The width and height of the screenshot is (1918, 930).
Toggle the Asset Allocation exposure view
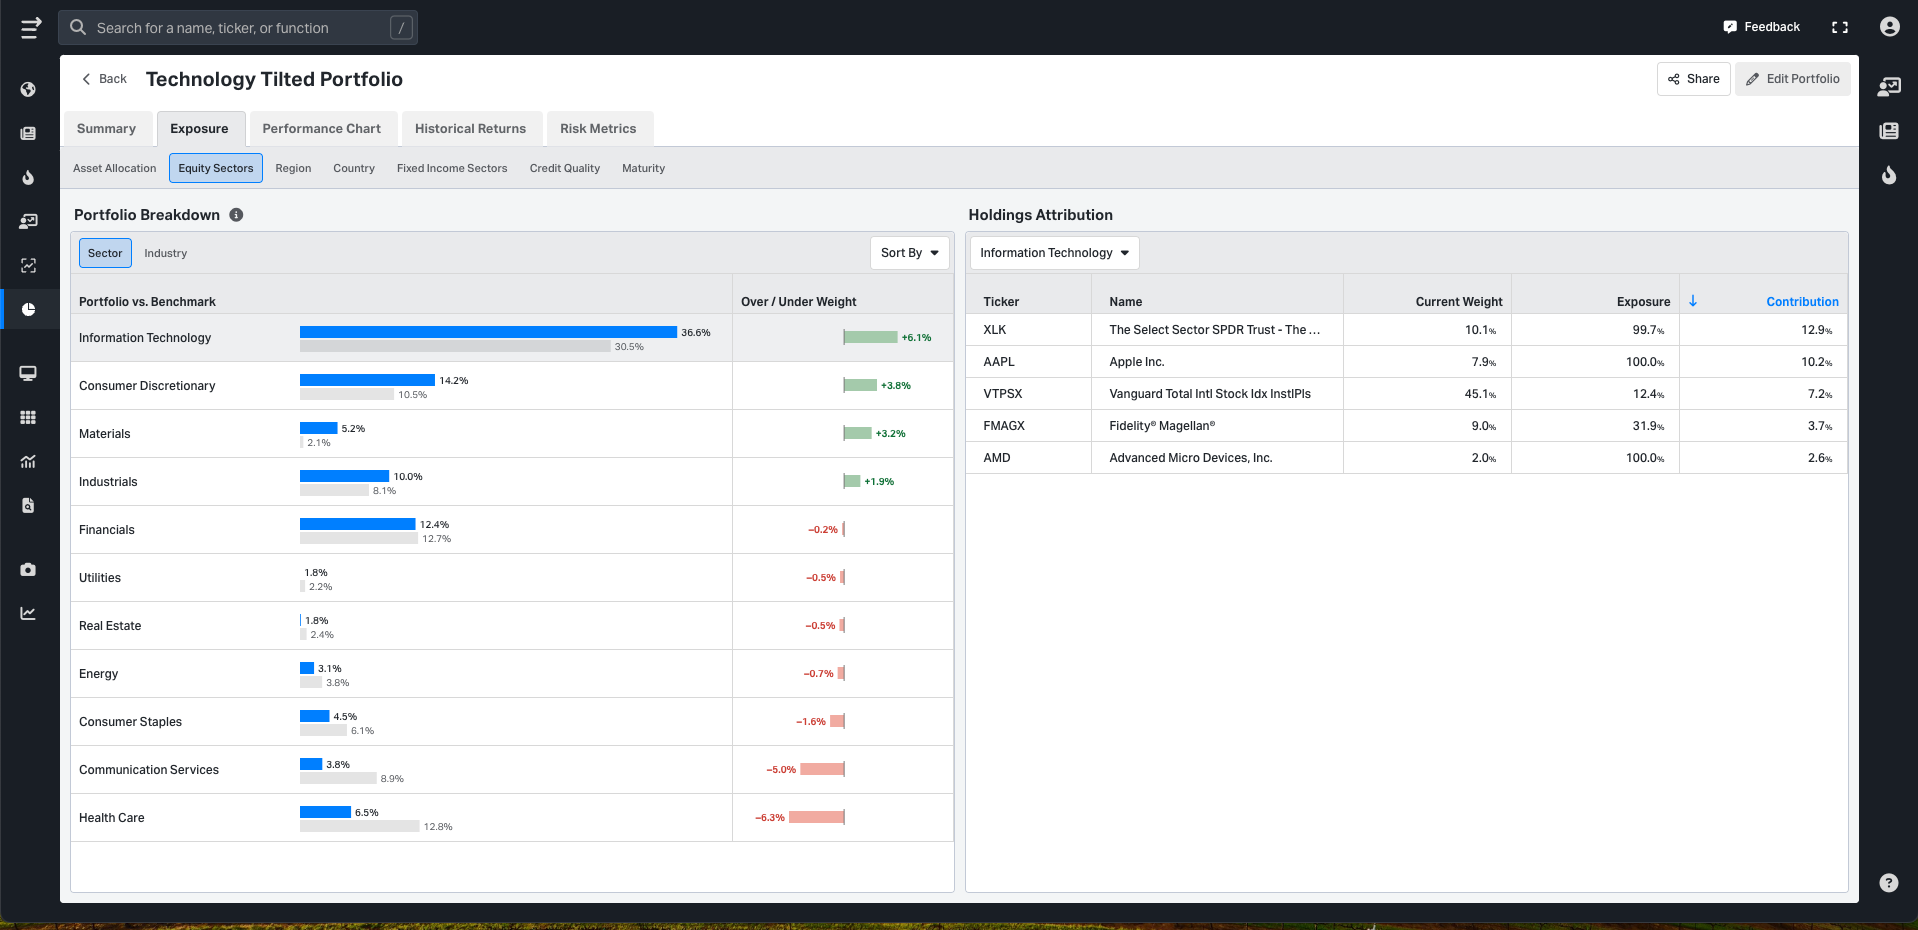tap(114, 168)
